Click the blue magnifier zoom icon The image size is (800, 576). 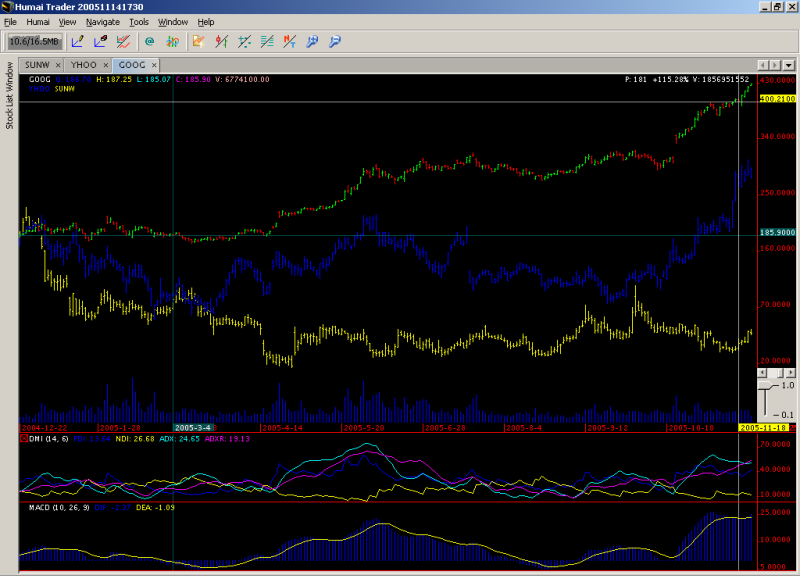(x=312, y=41)
